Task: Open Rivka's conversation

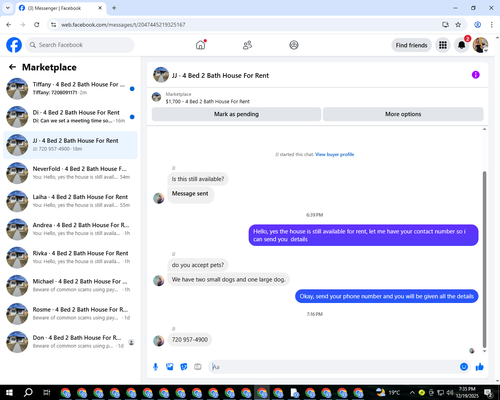Action: (x=70, y=257)
